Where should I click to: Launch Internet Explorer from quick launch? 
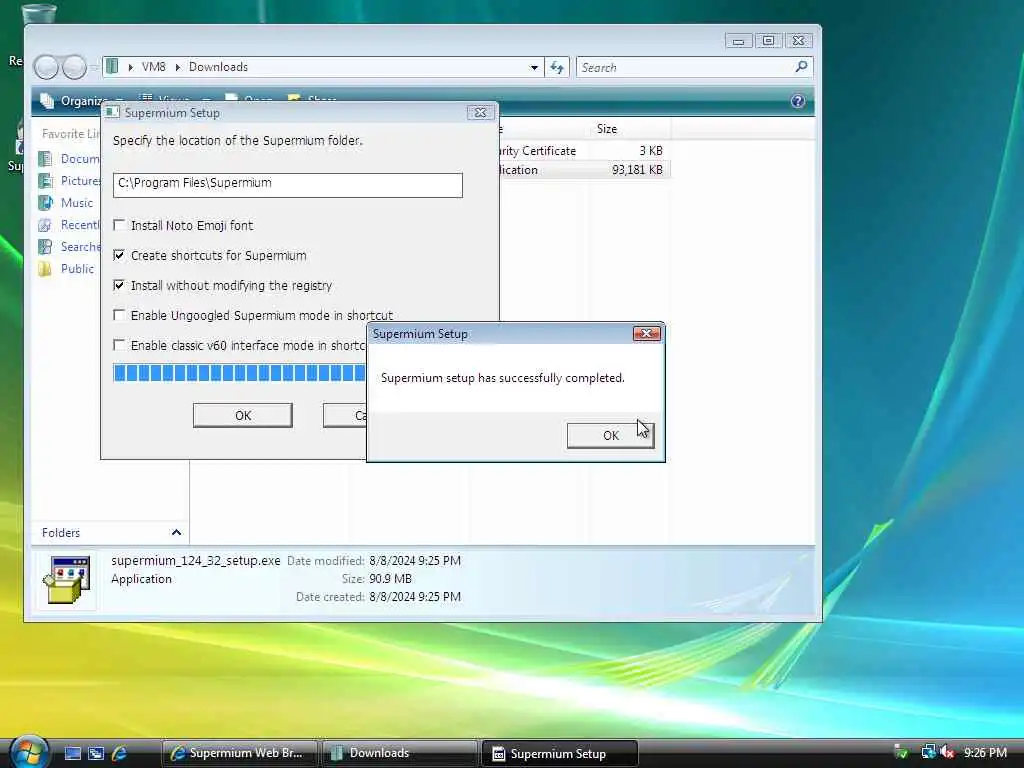(x=120, y=753)
